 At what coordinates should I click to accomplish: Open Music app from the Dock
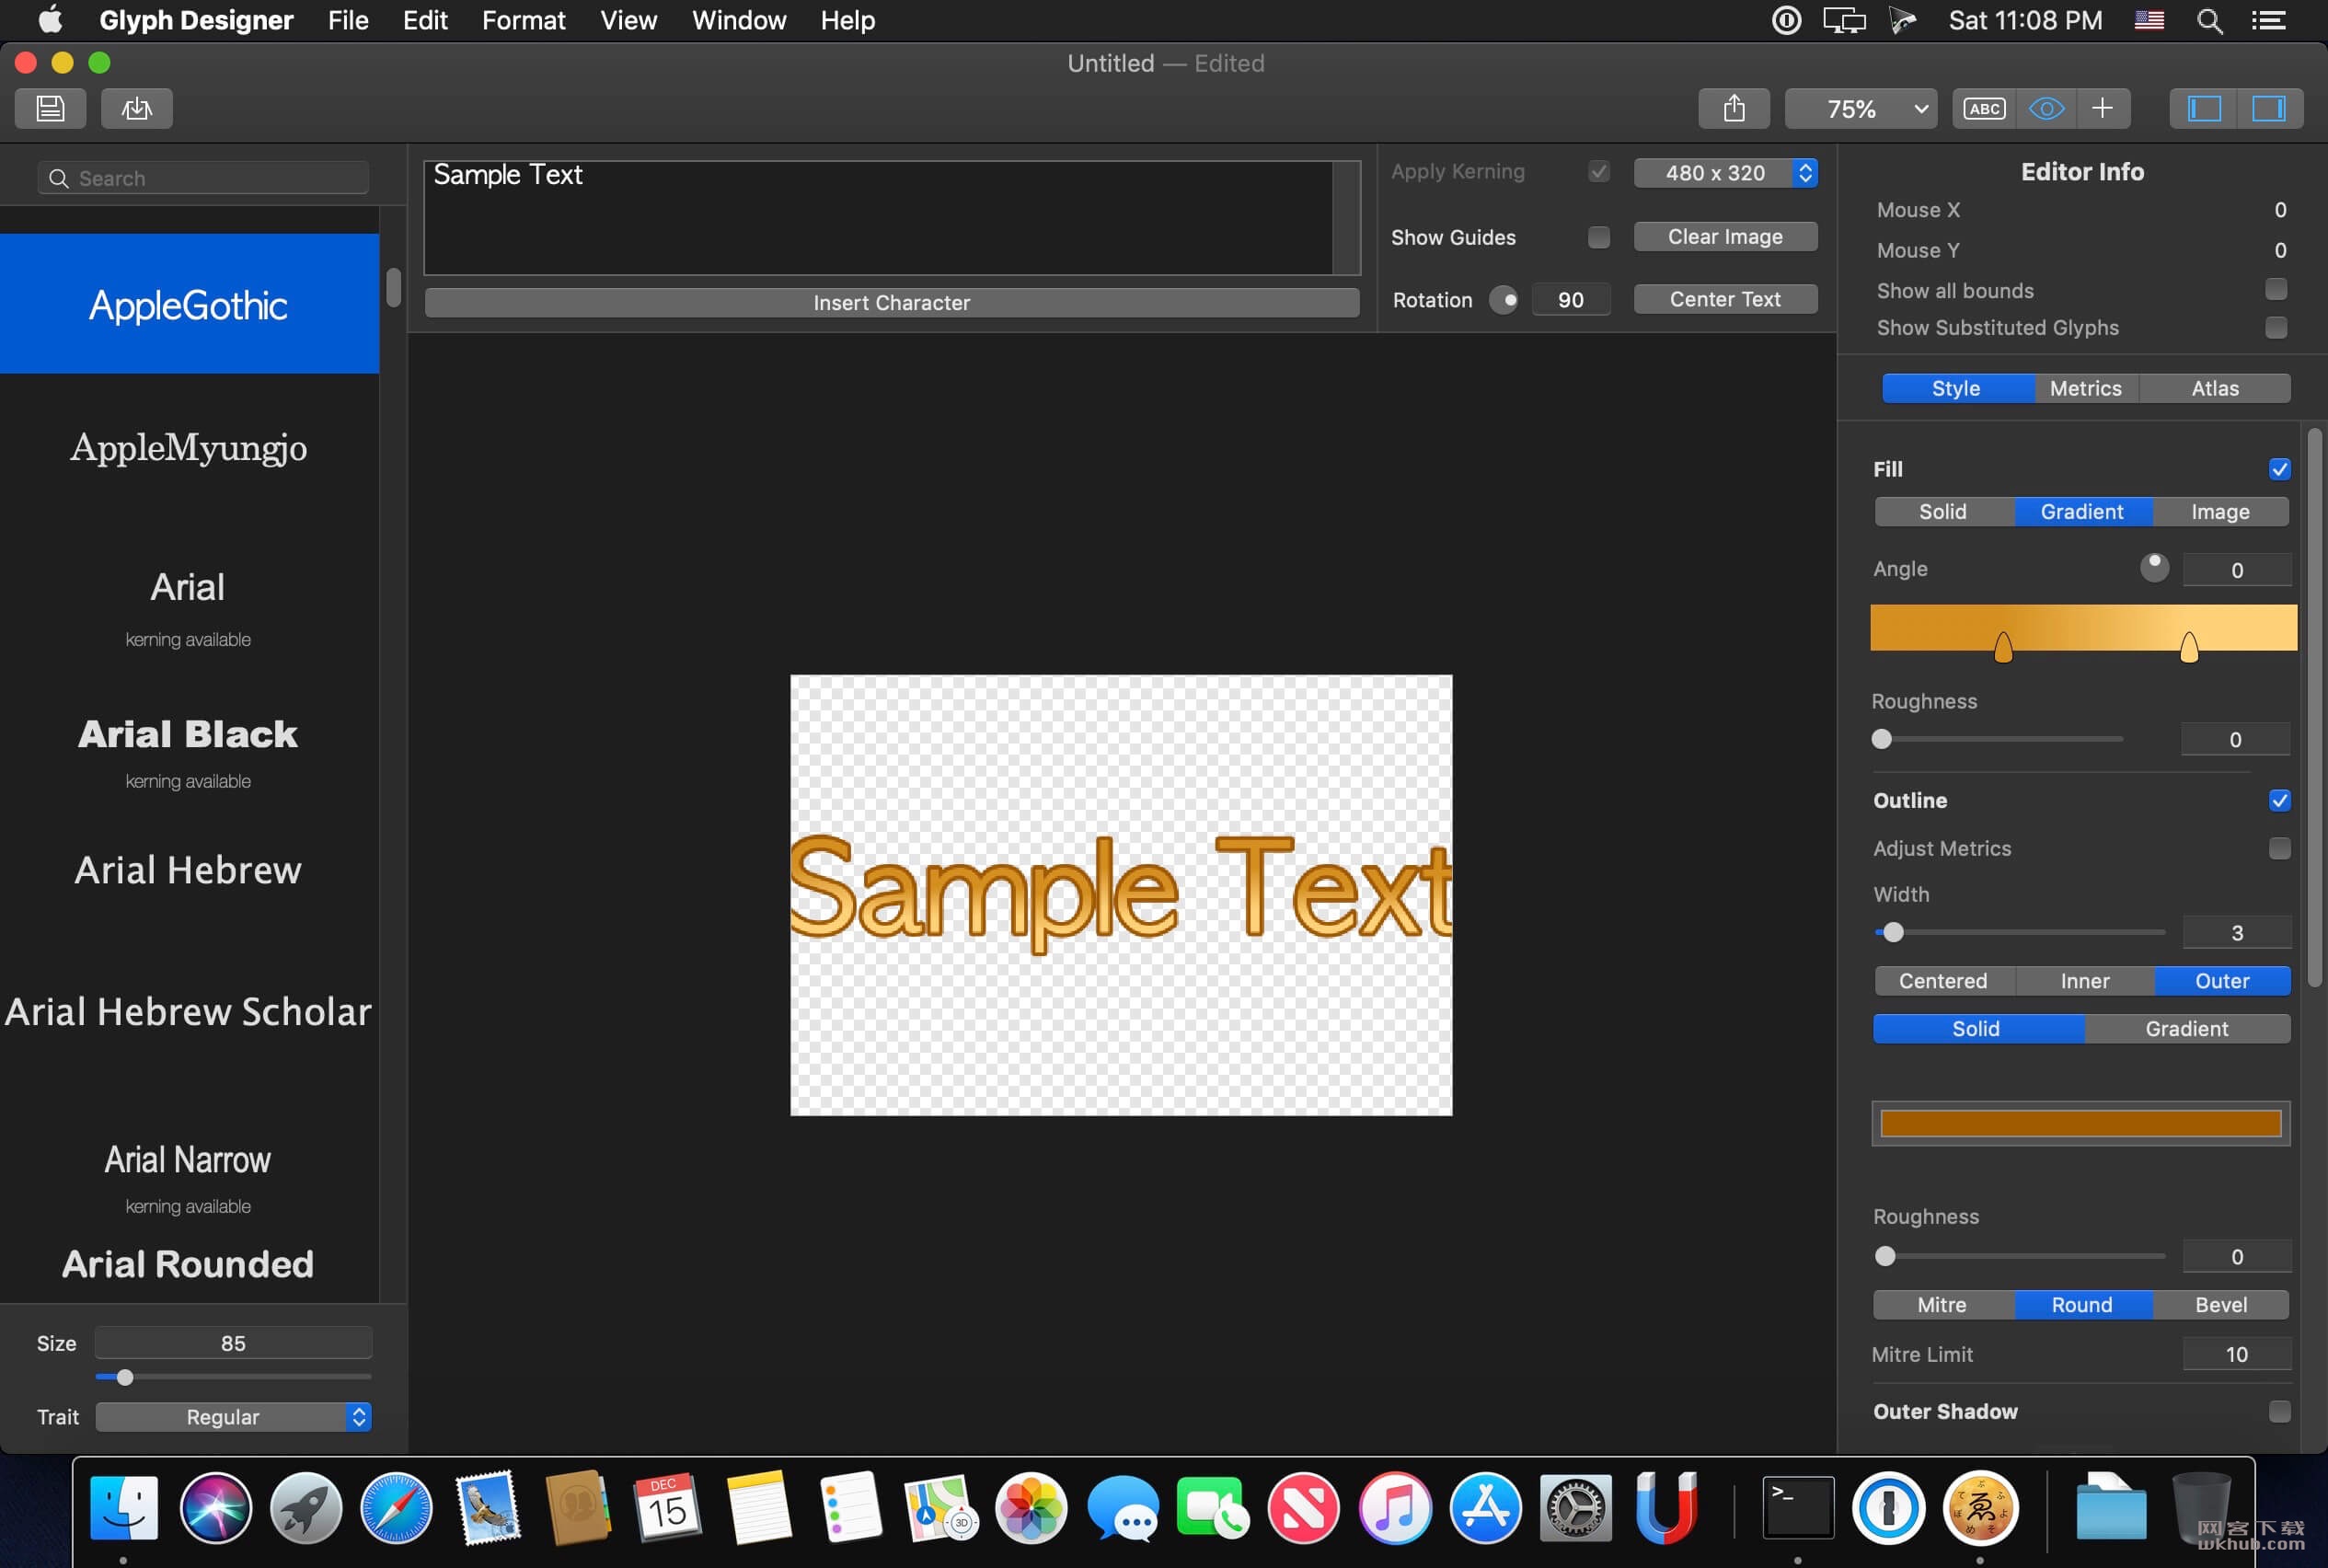1394,1507
